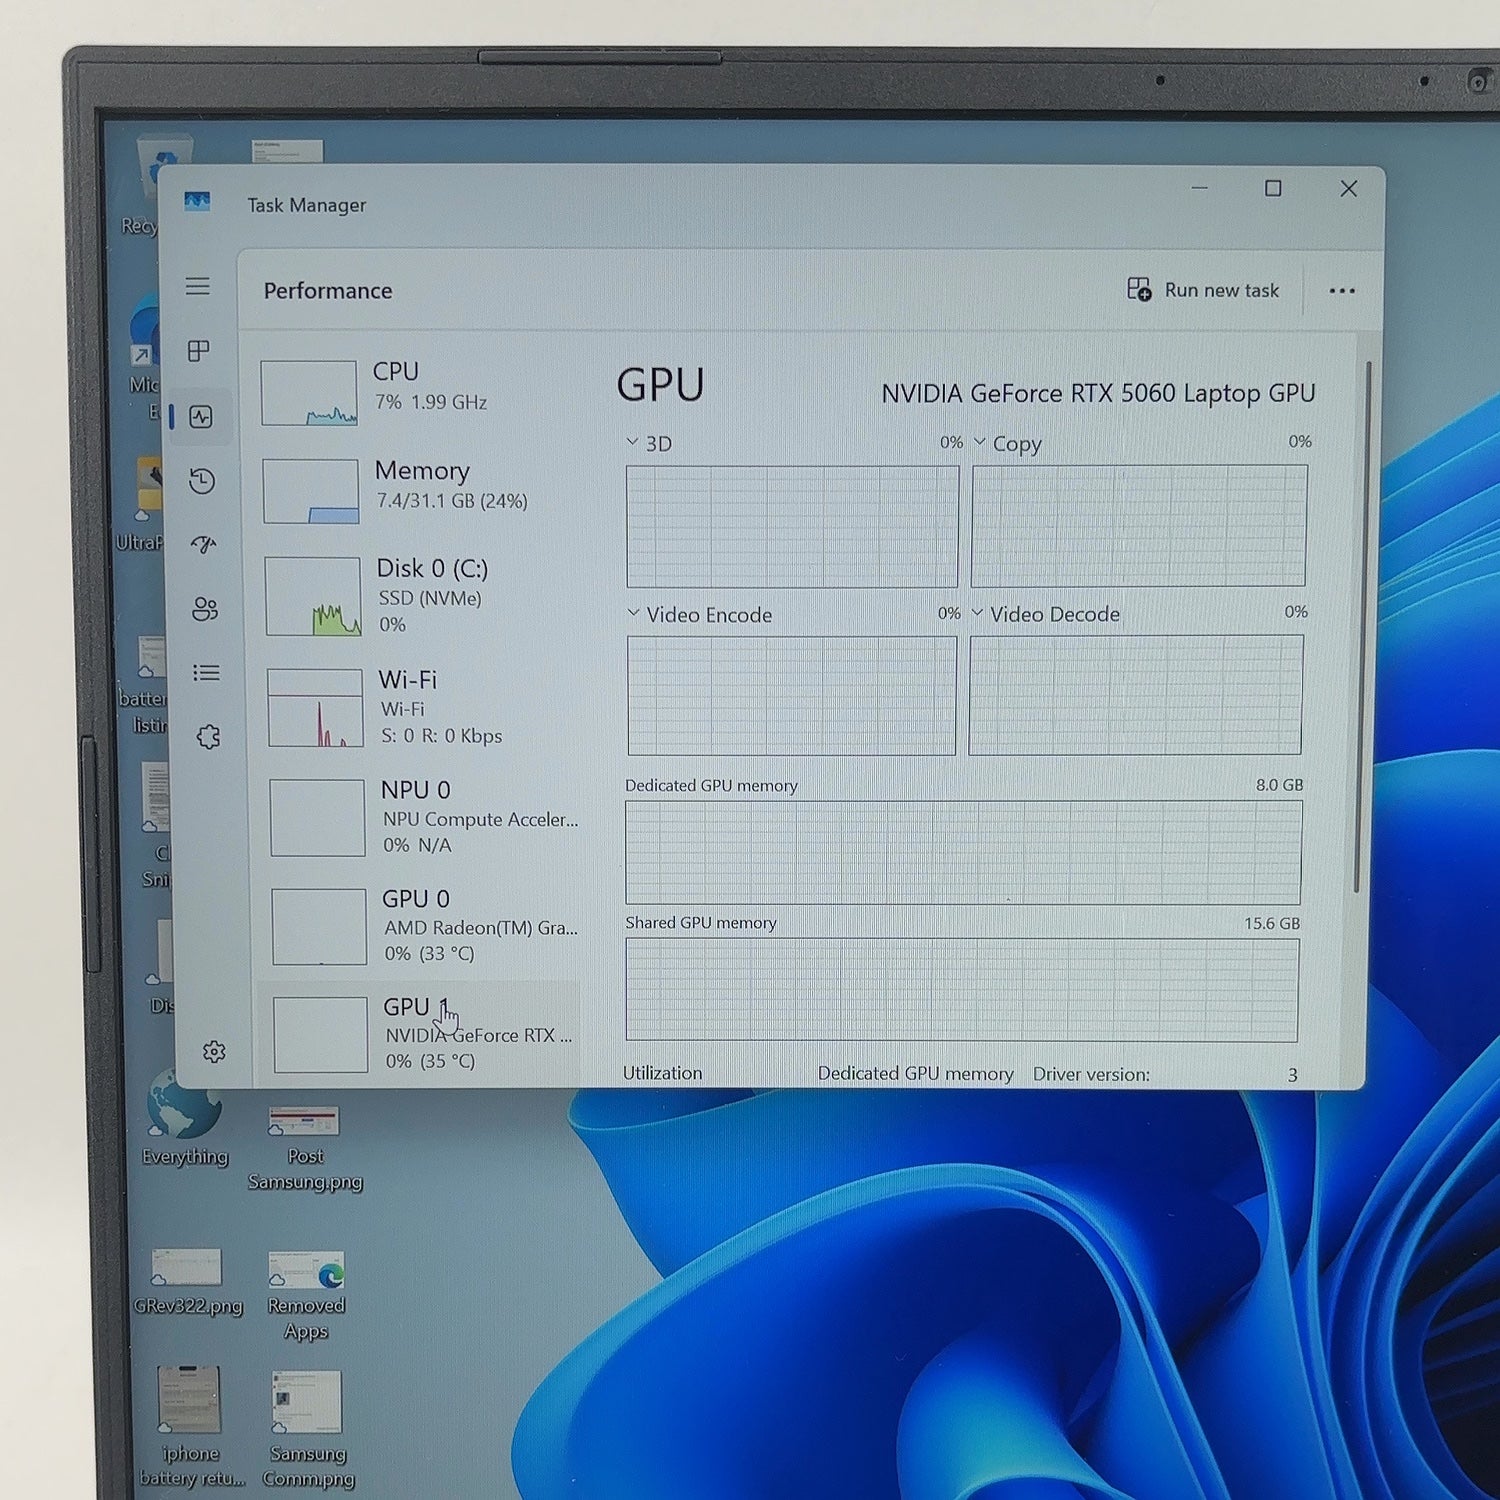Open the Services page puzzle icon
The width and height of the screenshot is (1500, 1500).
208,737
